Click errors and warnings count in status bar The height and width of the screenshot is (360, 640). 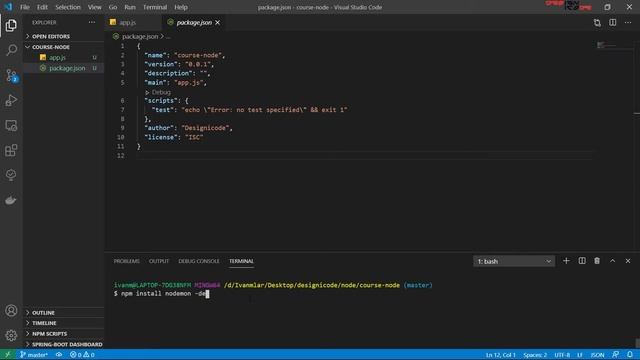(x=82, y=355)
